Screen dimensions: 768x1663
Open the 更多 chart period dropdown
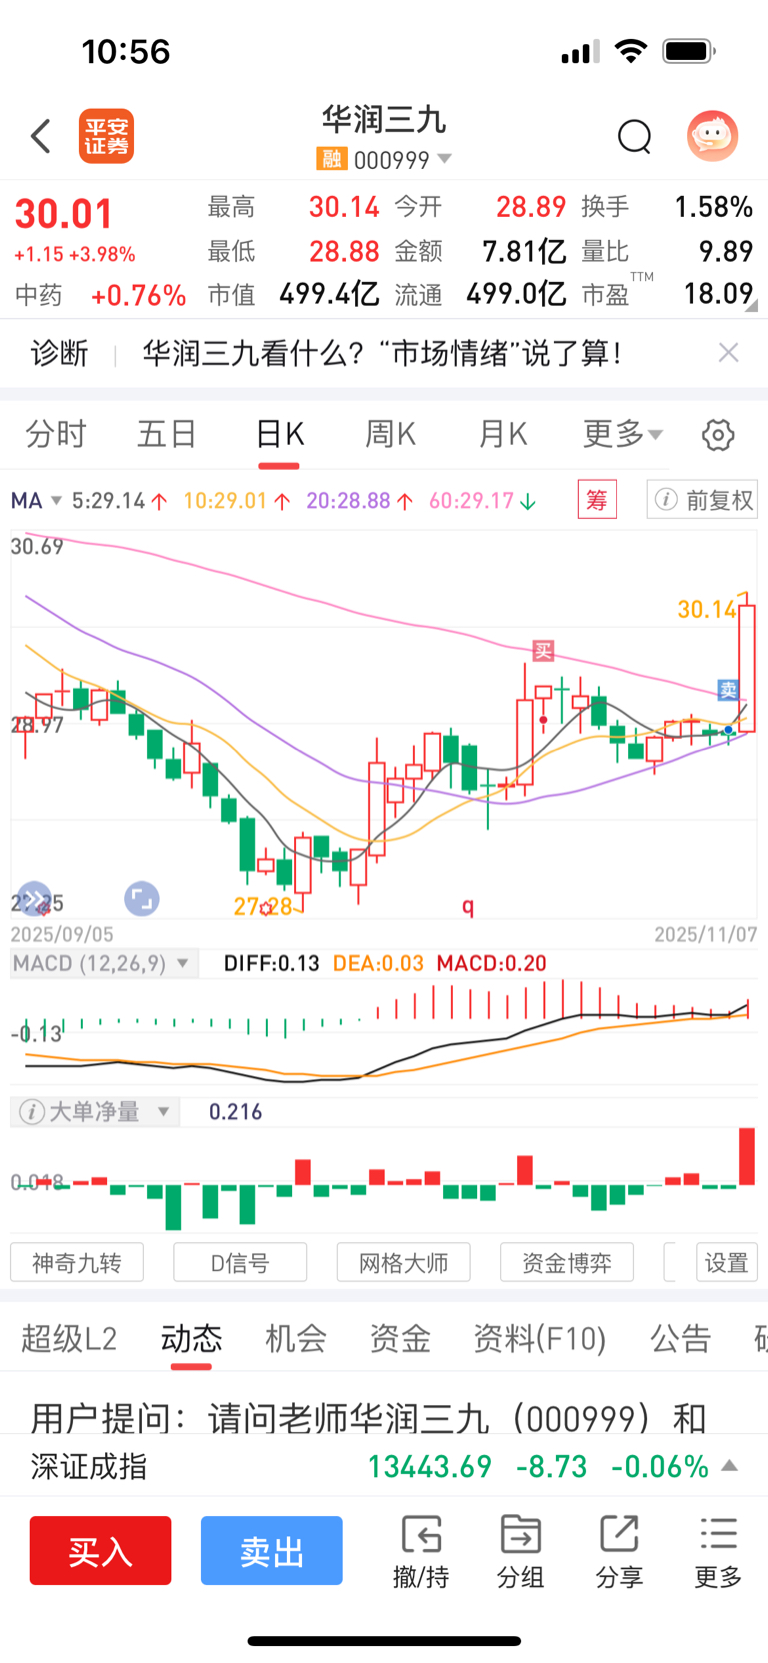(623, 434)
